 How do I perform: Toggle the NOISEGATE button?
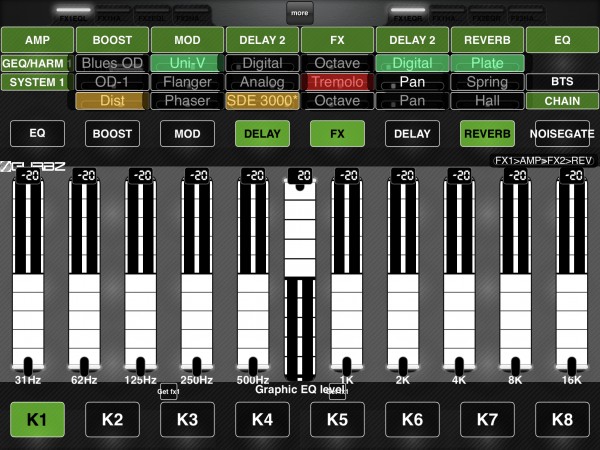point(562,134)
